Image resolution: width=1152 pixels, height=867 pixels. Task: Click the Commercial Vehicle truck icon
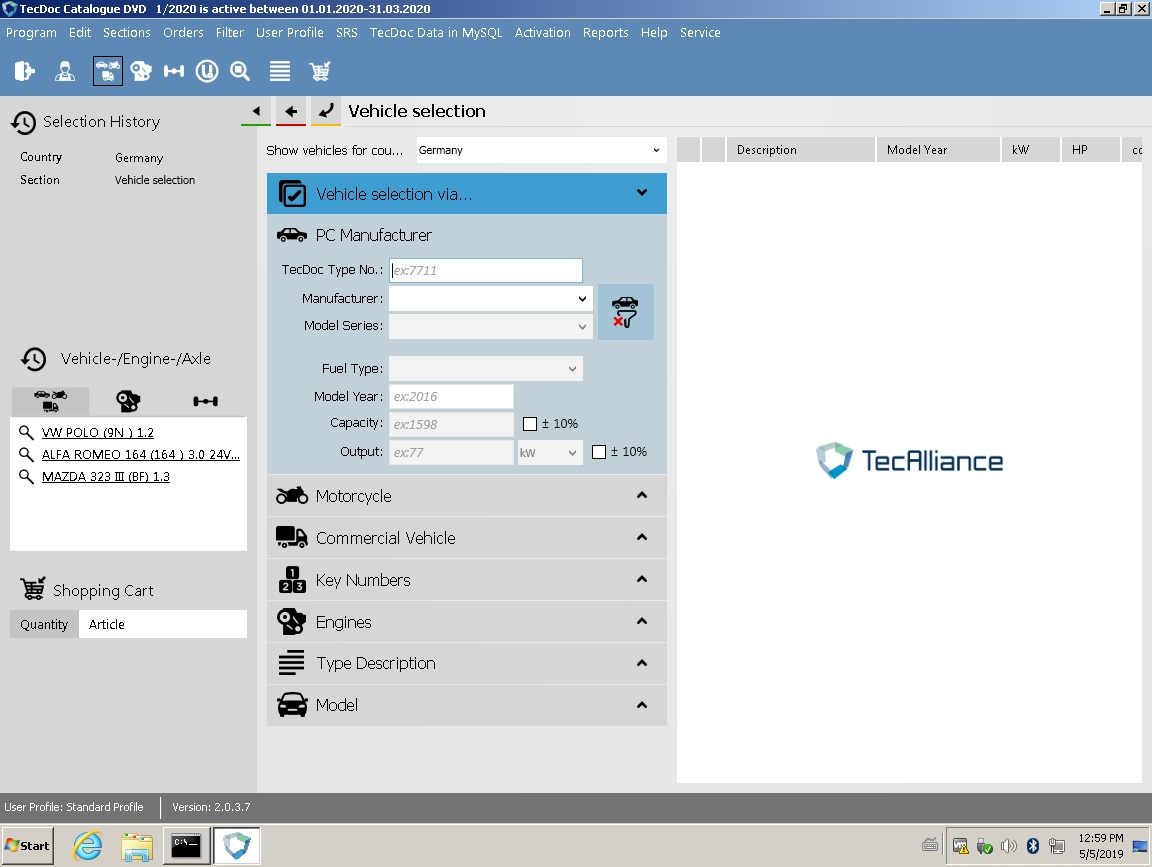tap(292, 537)
